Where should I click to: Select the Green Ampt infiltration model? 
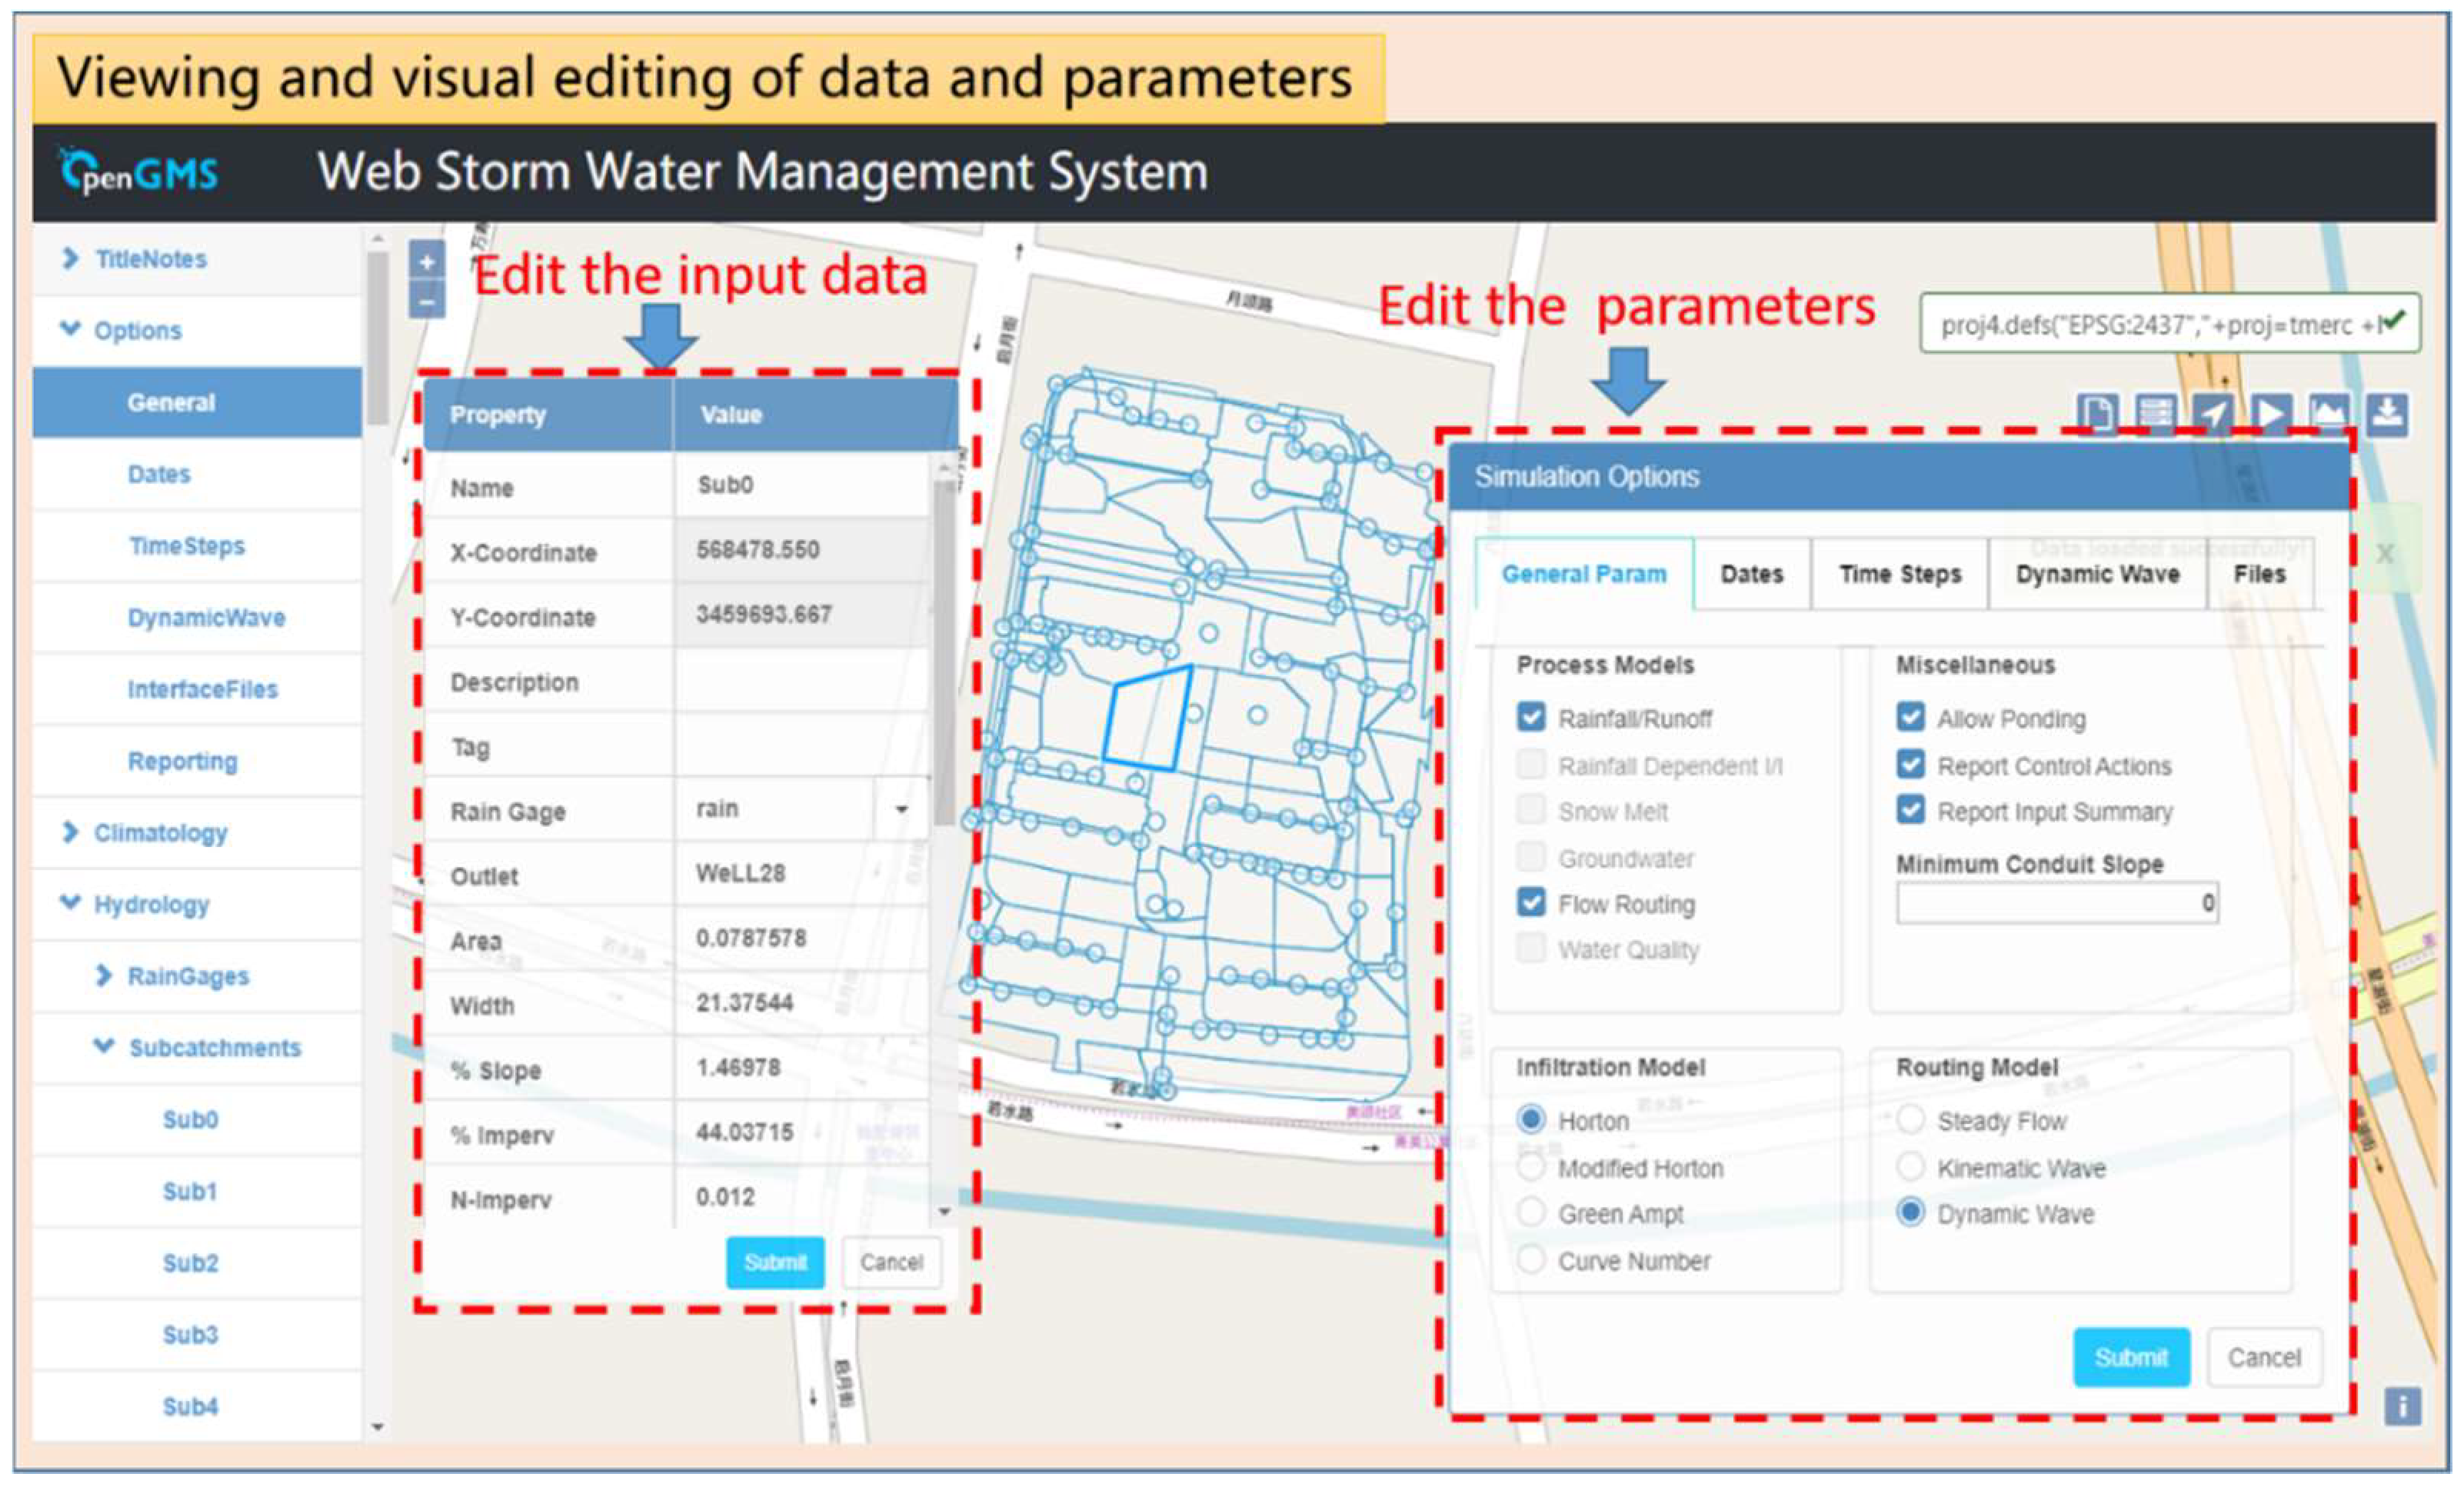[x=1531, y=1213]
